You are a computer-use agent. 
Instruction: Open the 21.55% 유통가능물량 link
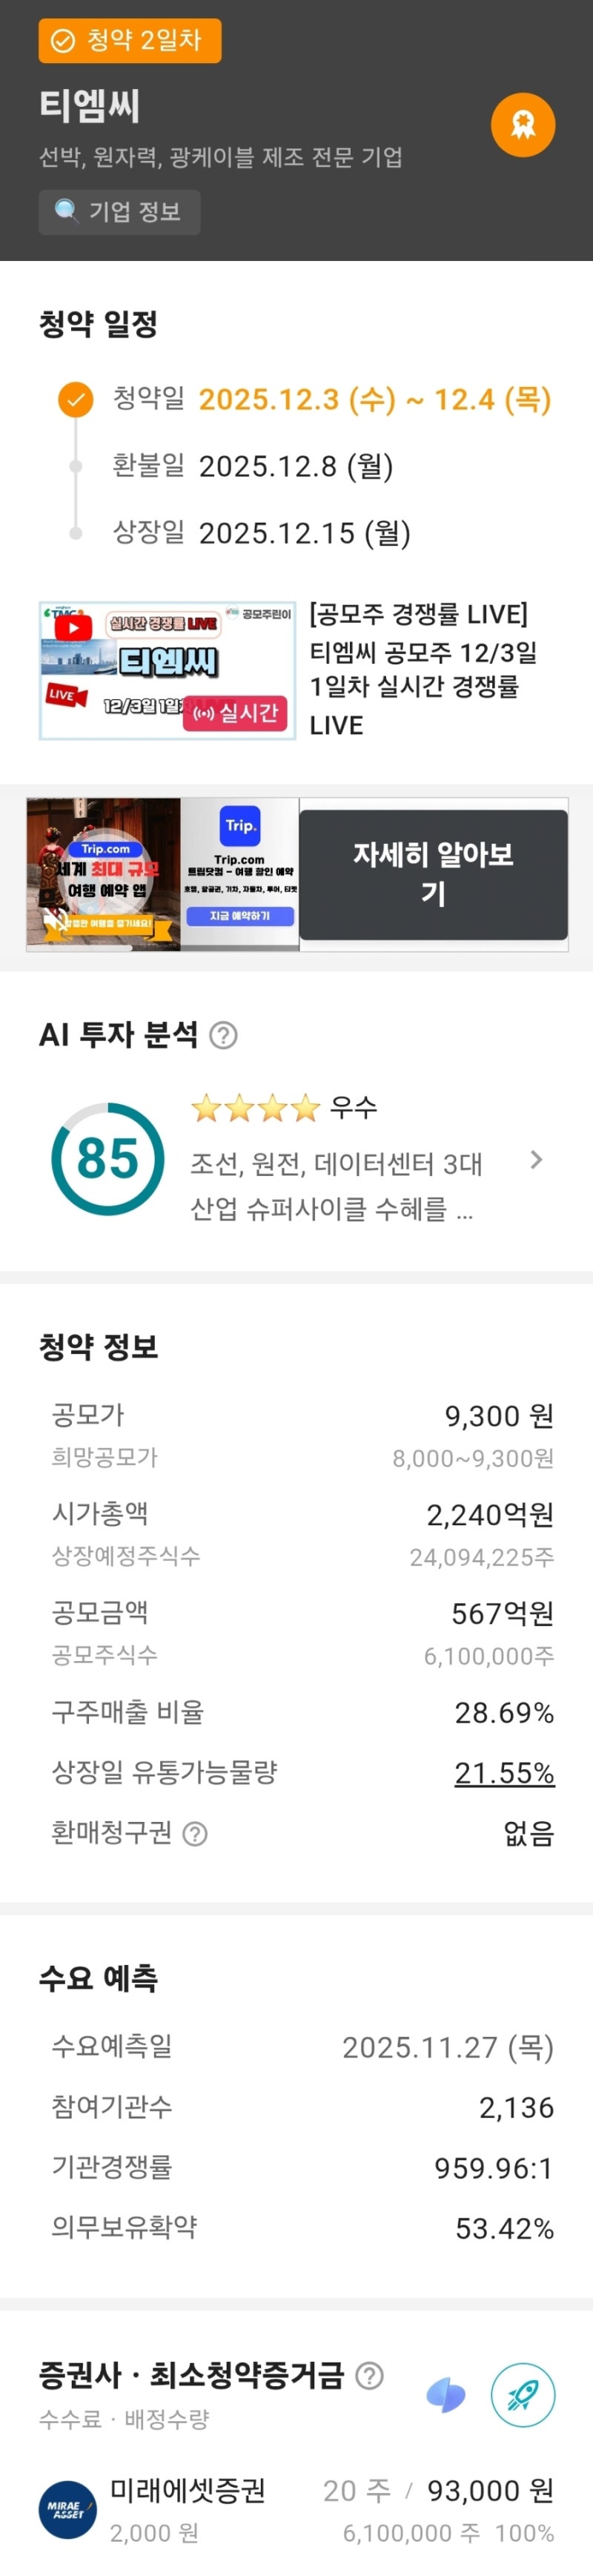(x=504, y=1772)
